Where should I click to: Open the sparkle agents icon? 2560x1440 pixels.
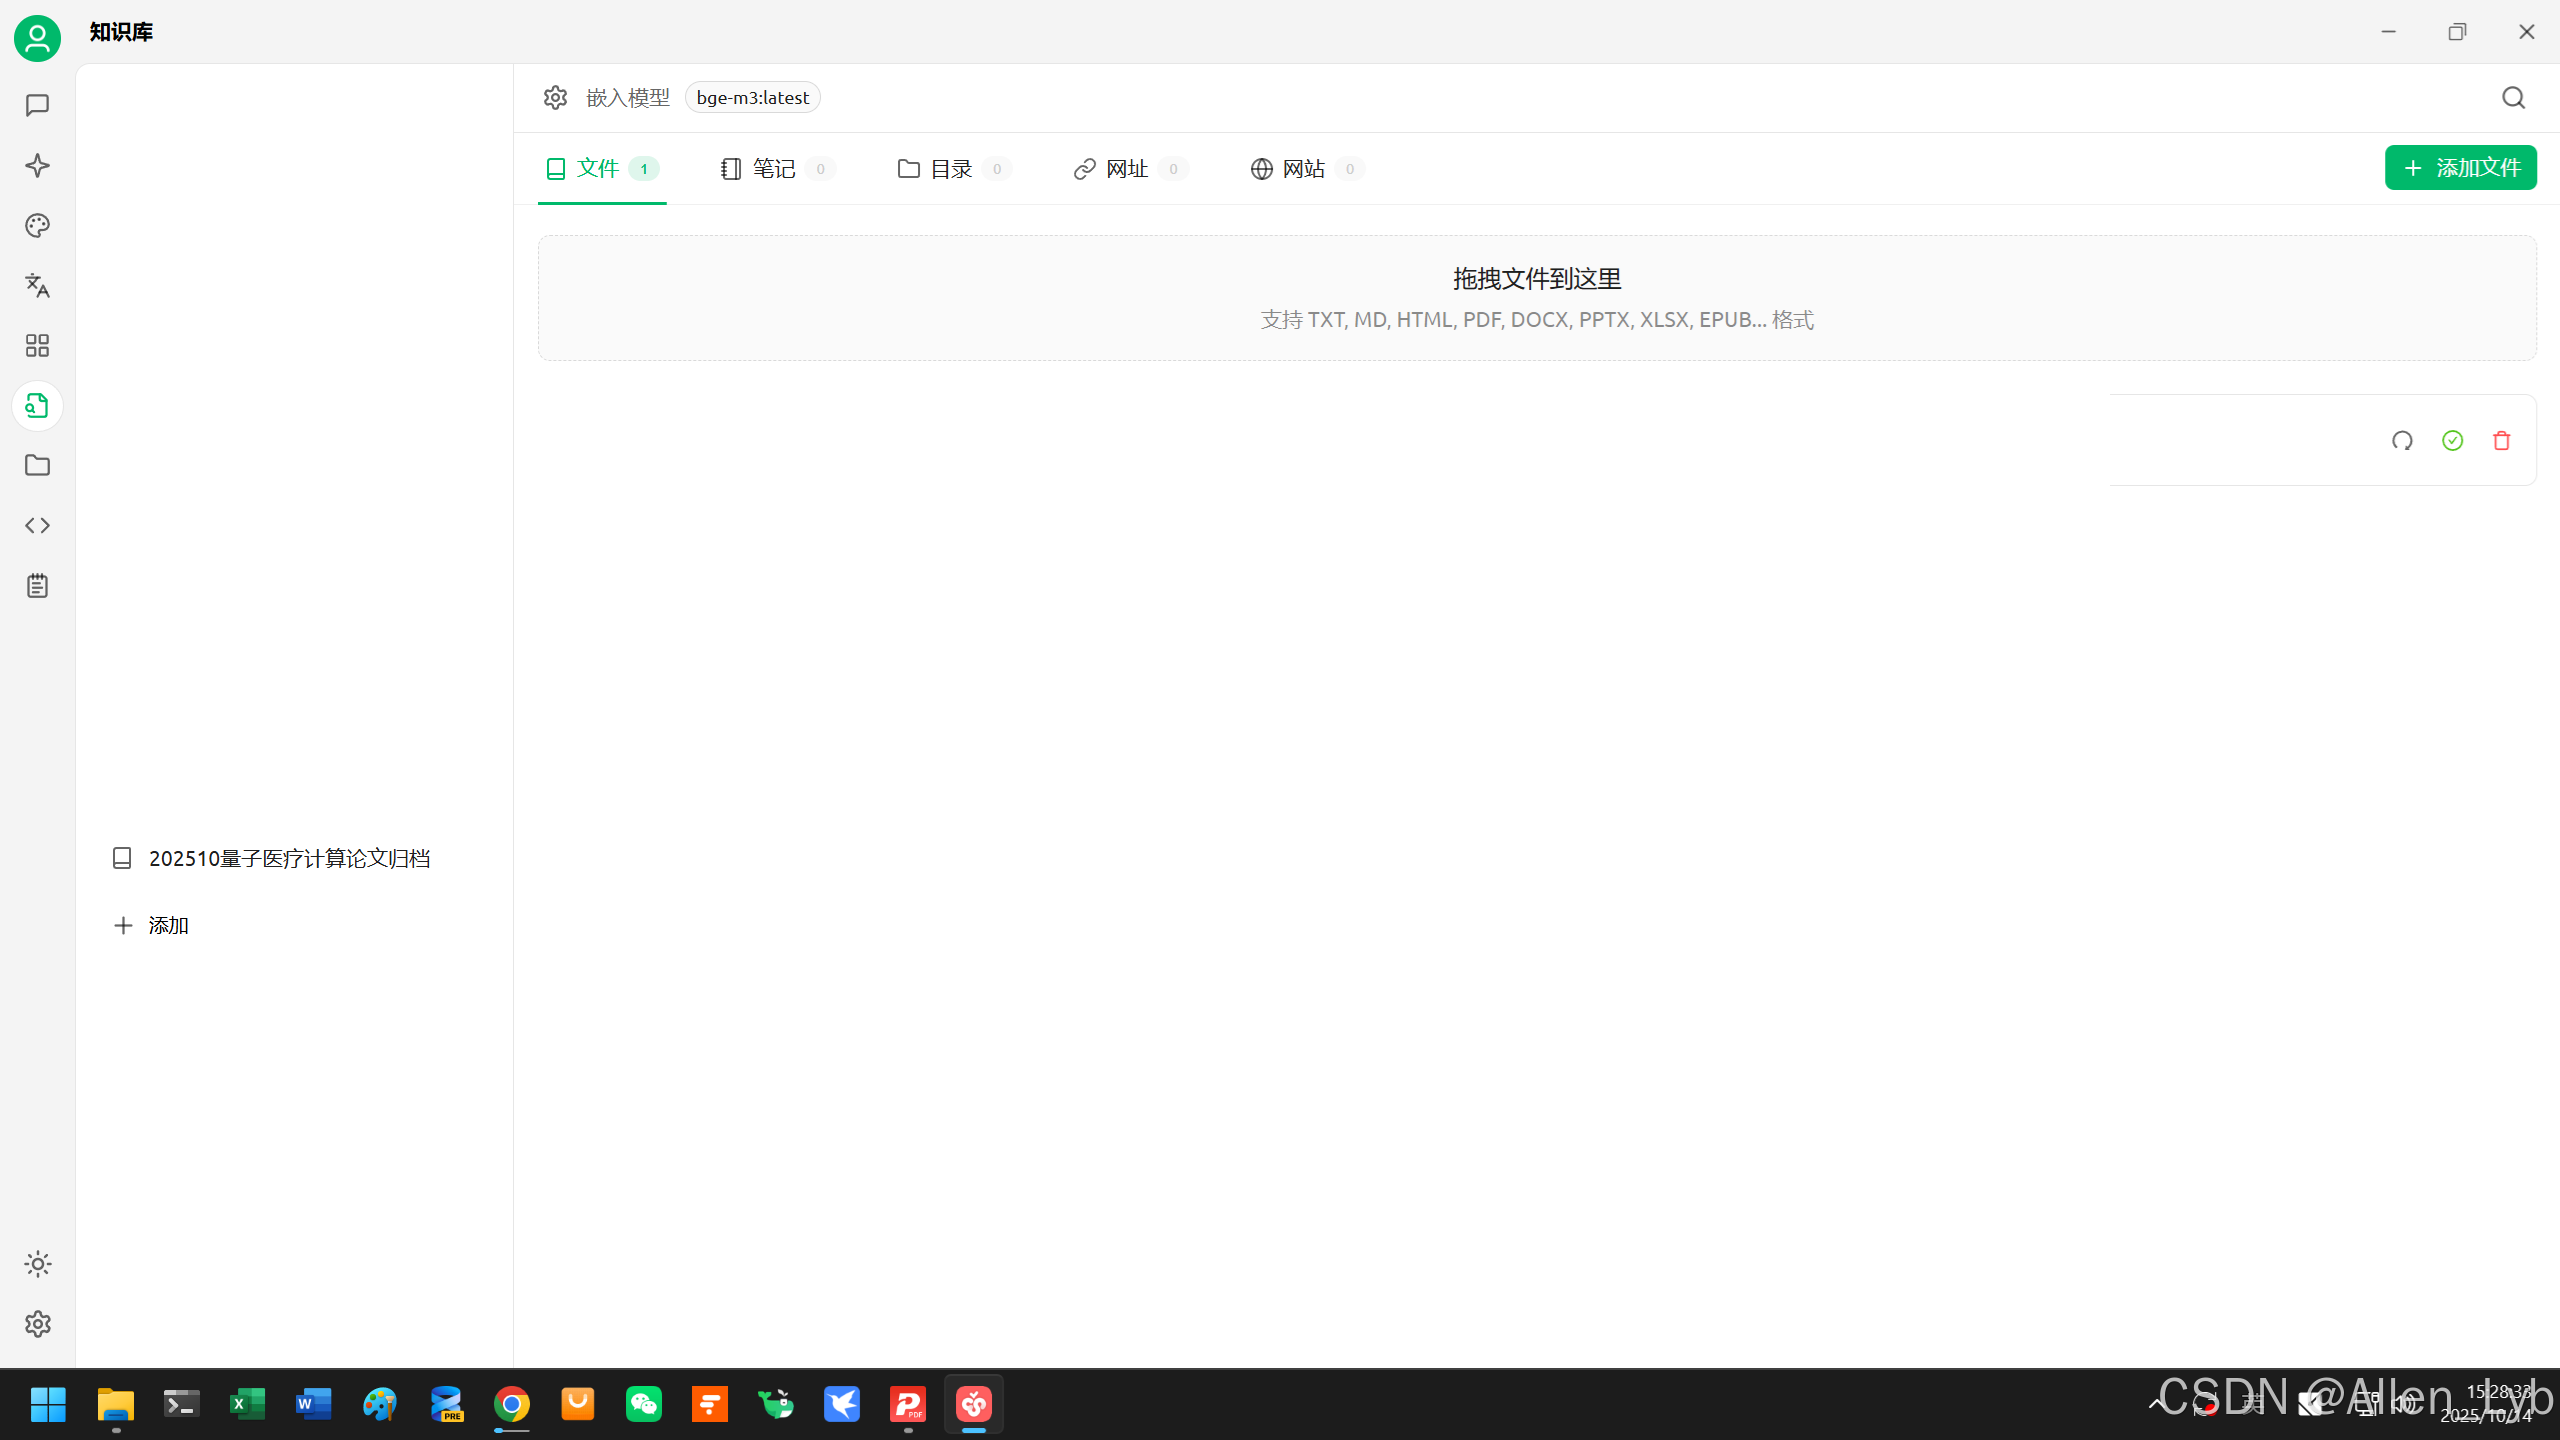pyautogui.click(x=37, y=165)
